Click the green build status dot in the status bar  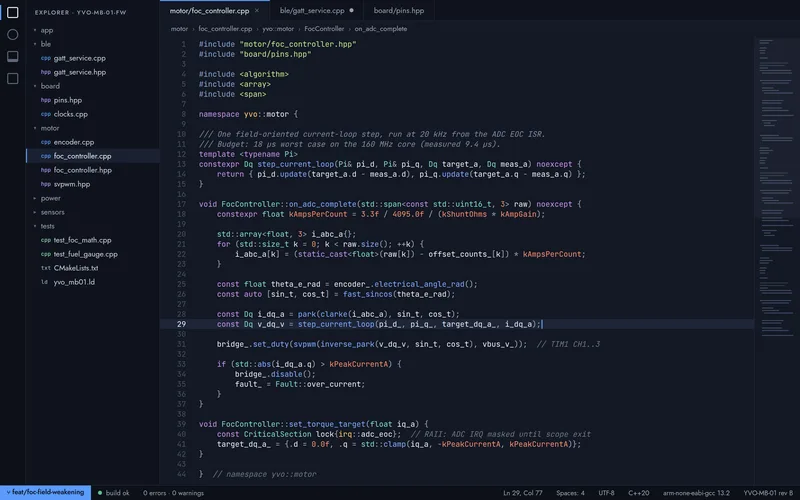tap(100, 493)
